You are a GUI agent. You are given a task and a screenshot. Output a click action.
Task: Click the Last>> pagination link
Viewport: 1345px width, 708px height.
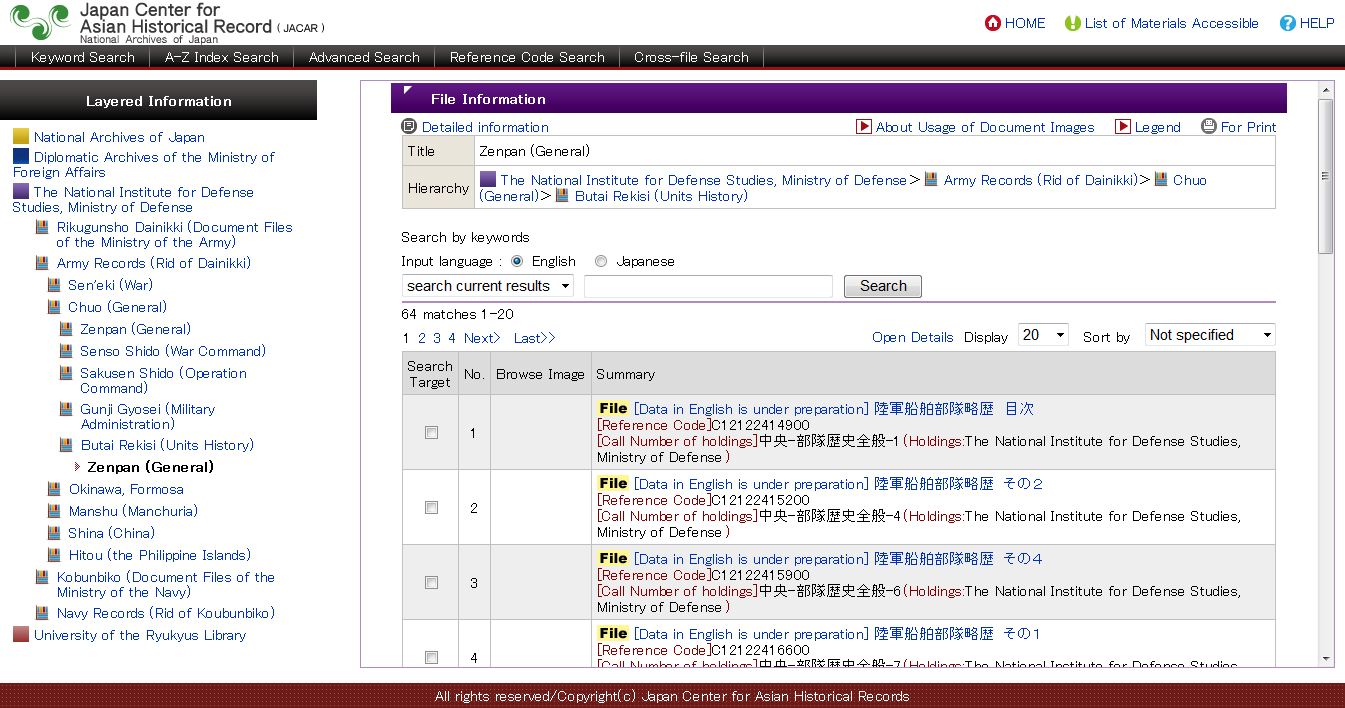534,338
